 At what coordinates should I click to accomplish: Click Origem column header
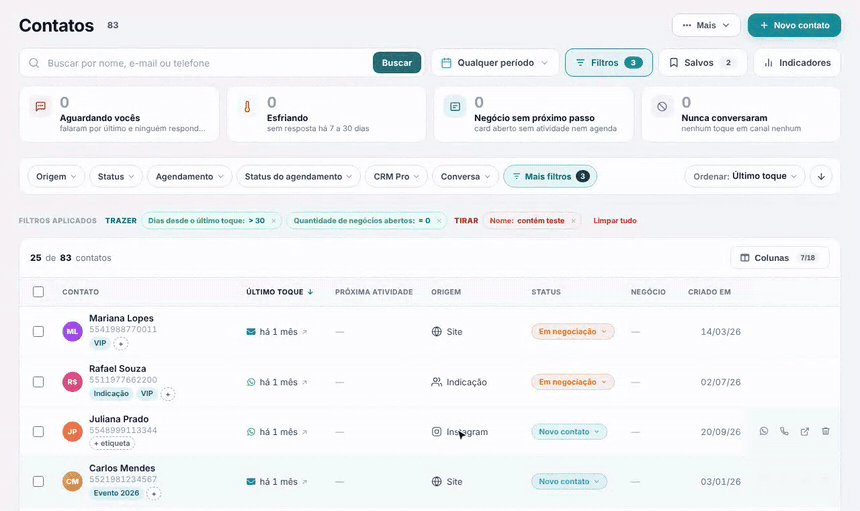tap(446, 292)
